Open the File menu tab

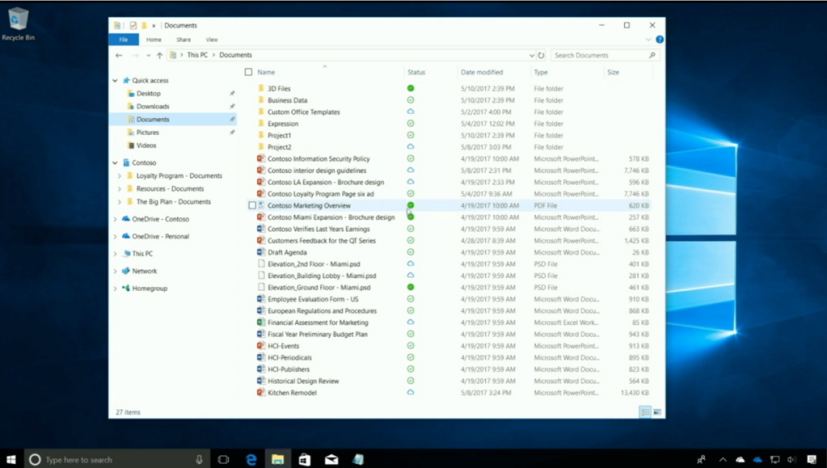pos(123,40)
